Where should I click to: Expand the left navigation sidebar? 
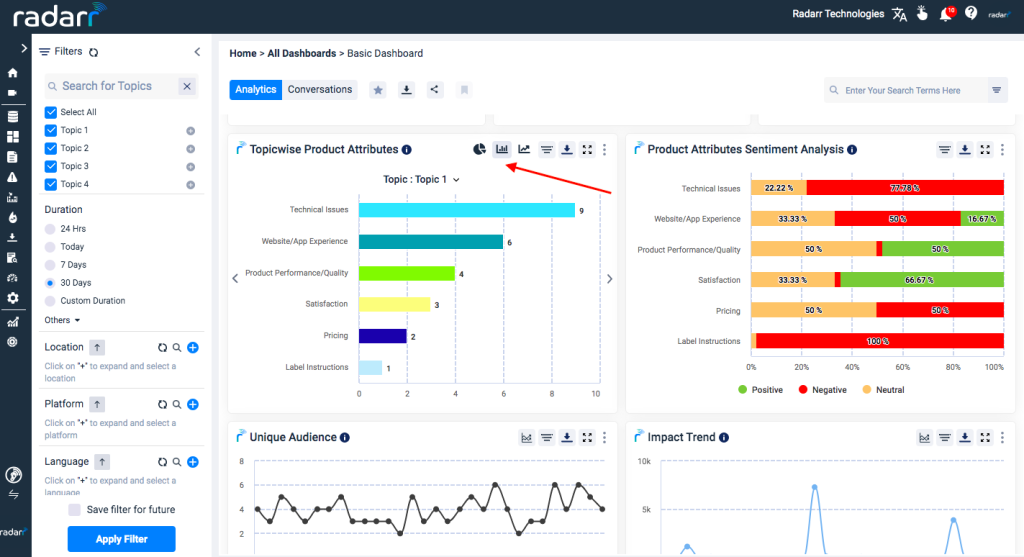pyautogui.click(x=24, y=48)
